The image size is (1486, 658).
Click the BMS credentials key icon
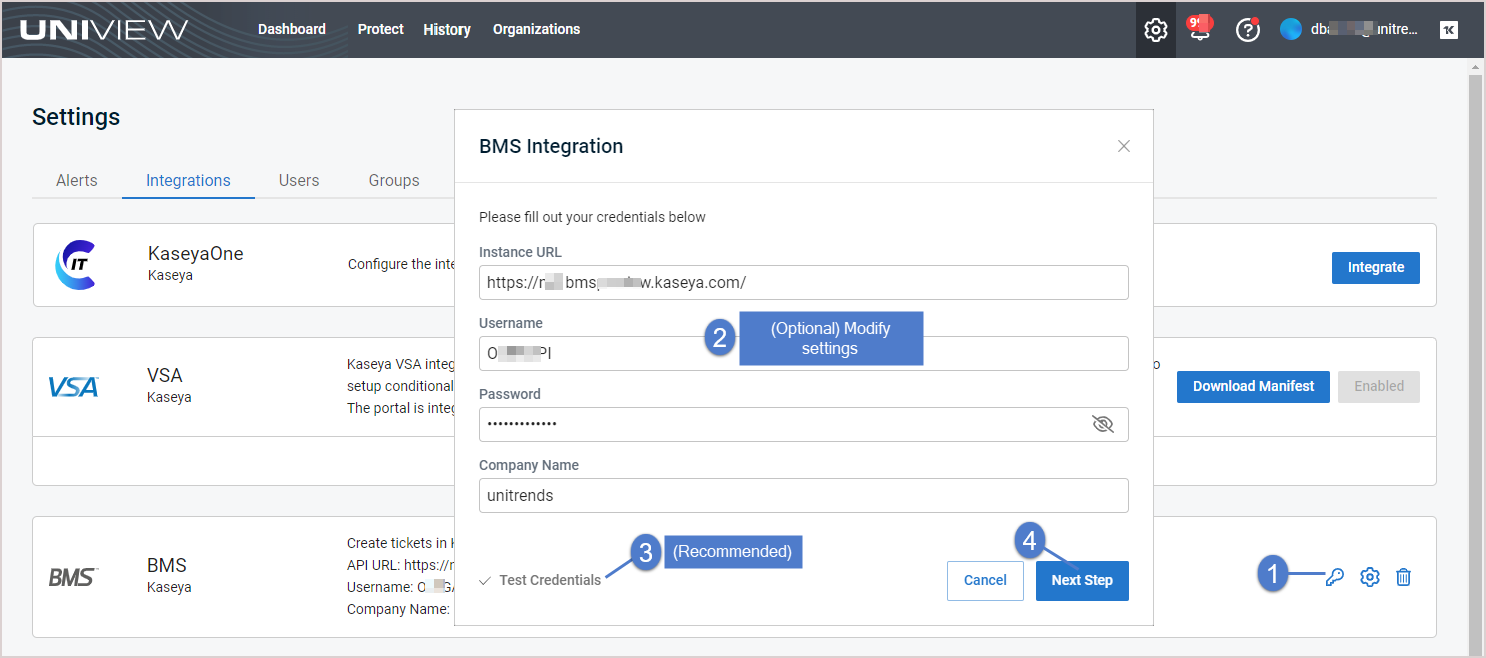tap(1334, 577)
